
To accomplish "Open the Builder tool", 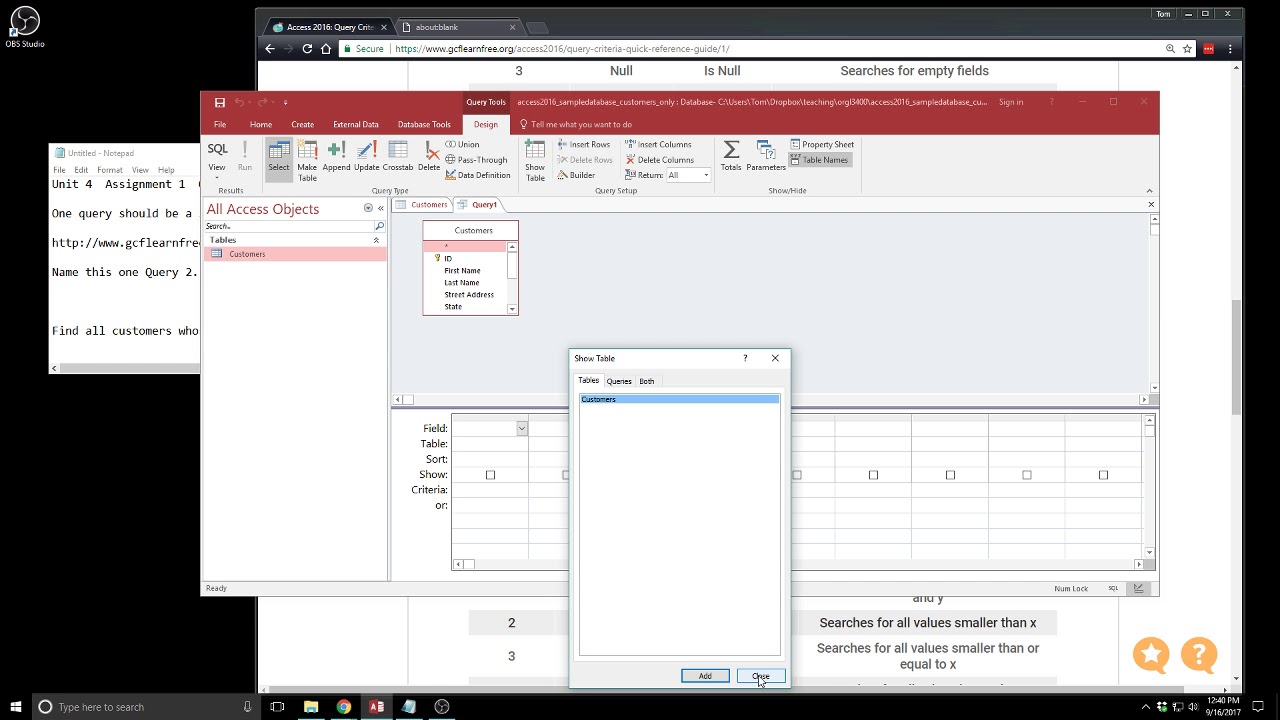I will tap(575, 175).
